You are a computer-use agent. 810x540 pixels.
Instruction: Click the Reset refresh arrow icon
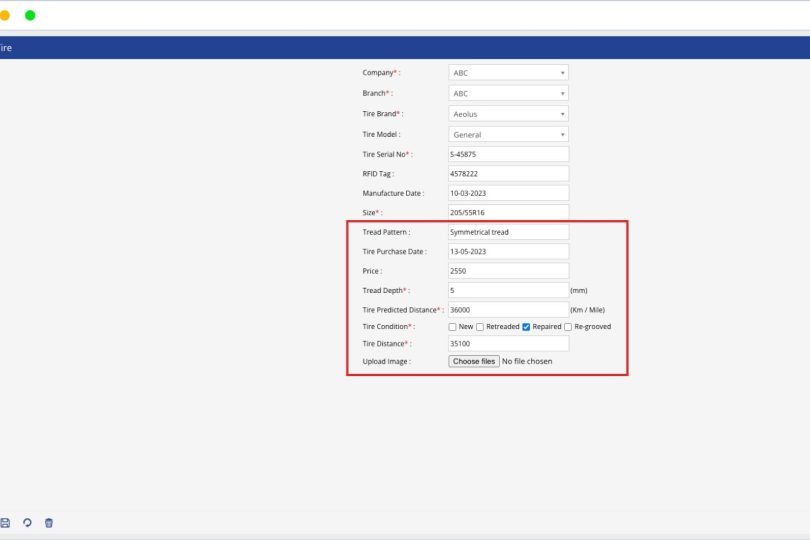[x=27, y=523]
